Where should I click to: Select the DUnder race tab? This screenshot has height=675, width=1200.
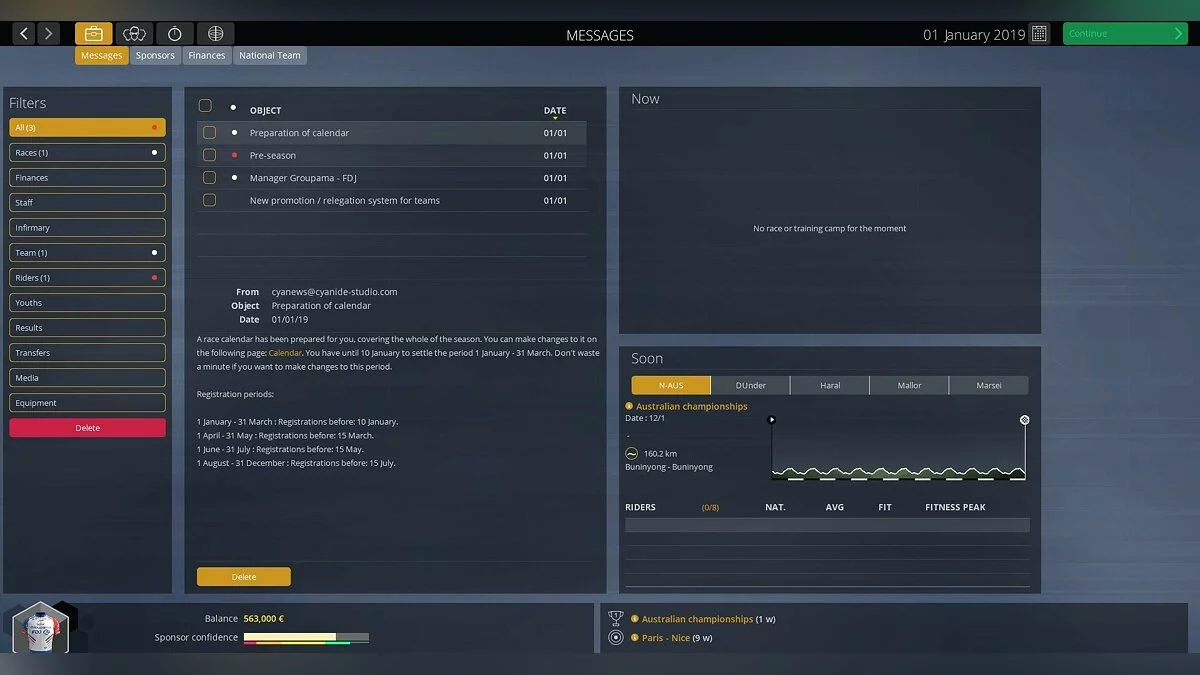(x=750, y=385)
